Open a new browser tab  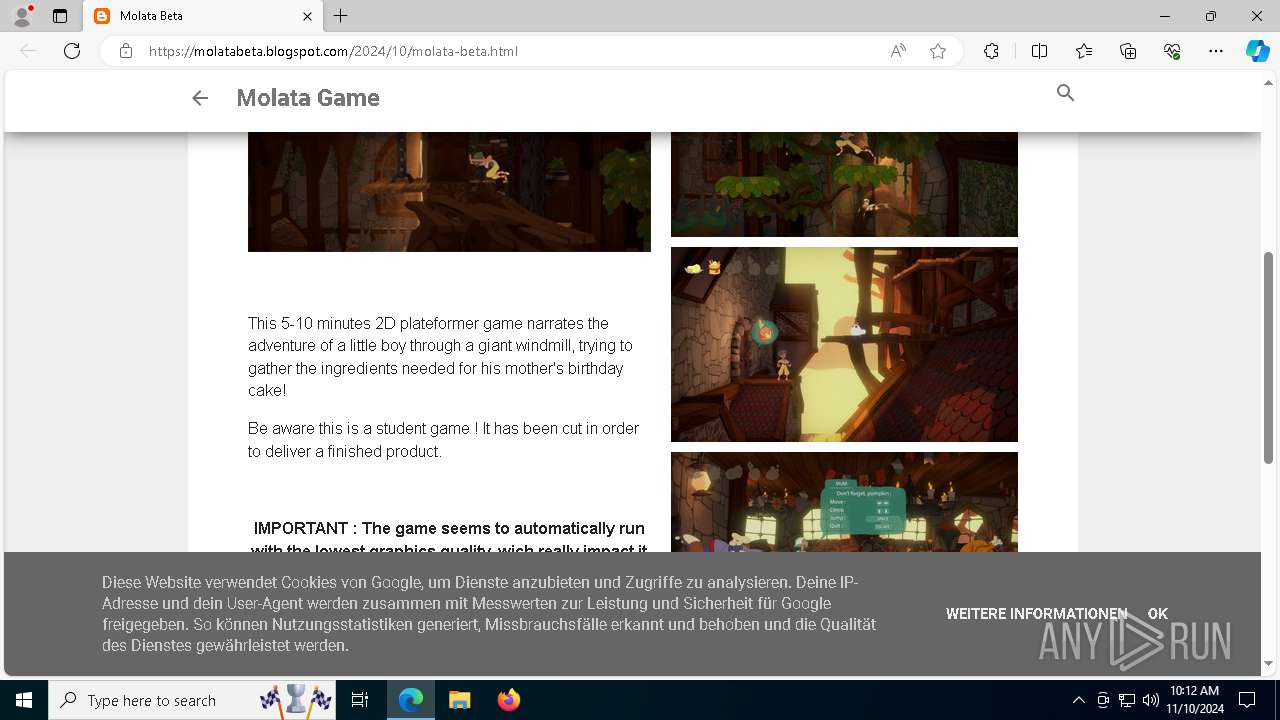(341, 16)
